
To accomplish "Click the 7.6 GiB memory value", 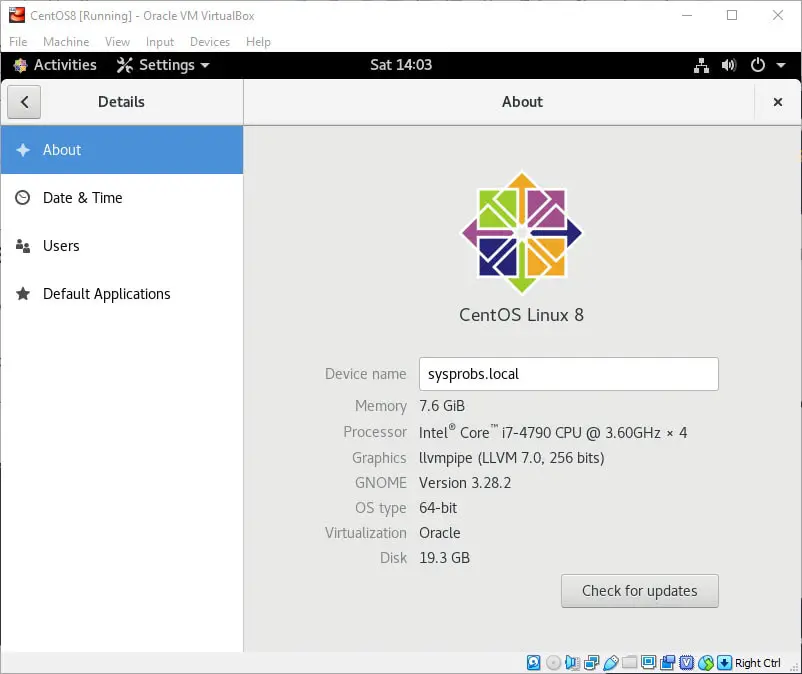I will [442, 406].
